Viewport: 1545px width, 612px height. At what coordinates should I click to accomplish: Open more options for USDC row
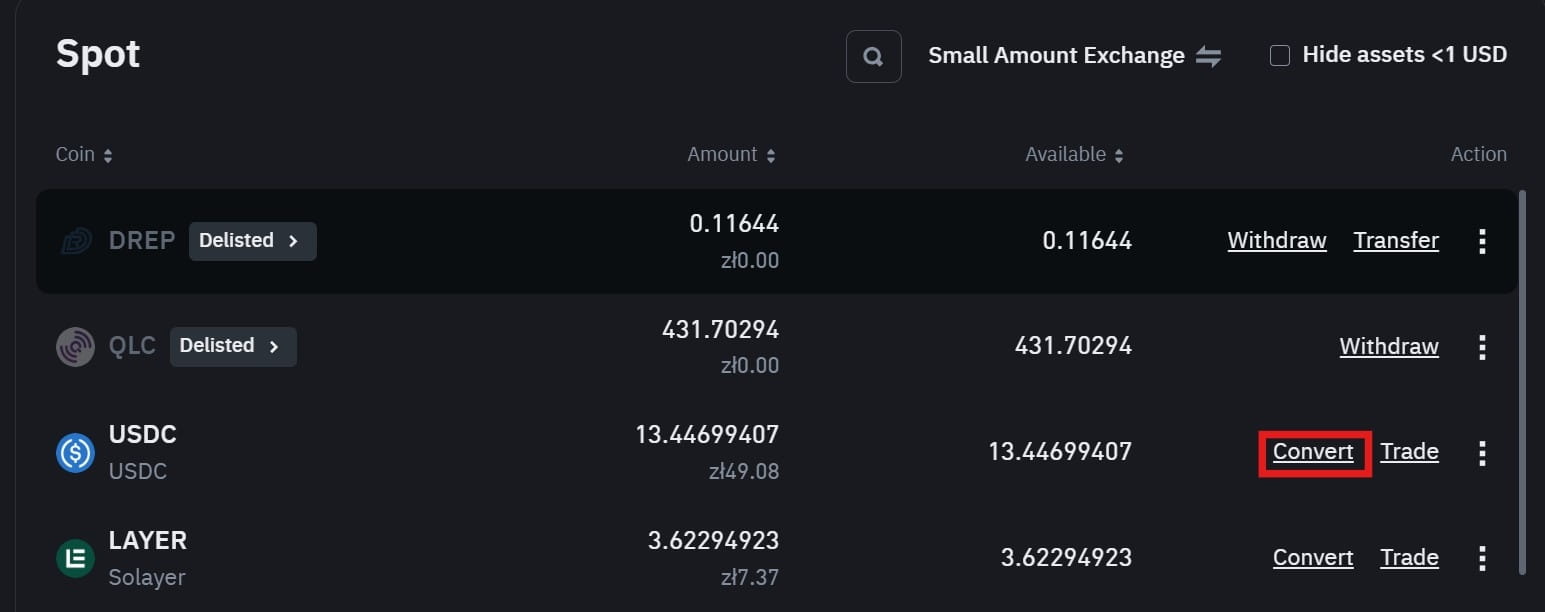(x=1482, y=453)
